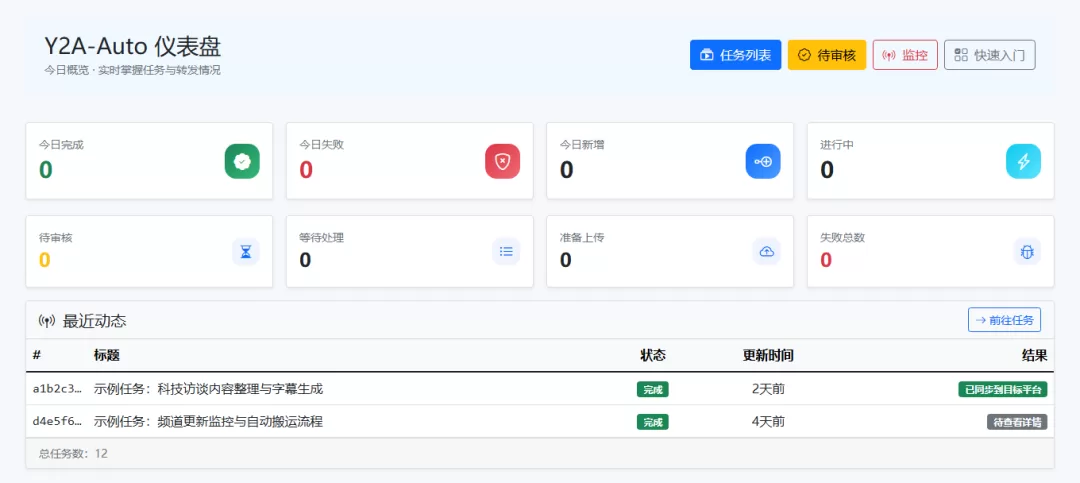Open task 频道更新监控与自动搬运流程
This screenshot has width=1080, height=483.
point(208,421)
